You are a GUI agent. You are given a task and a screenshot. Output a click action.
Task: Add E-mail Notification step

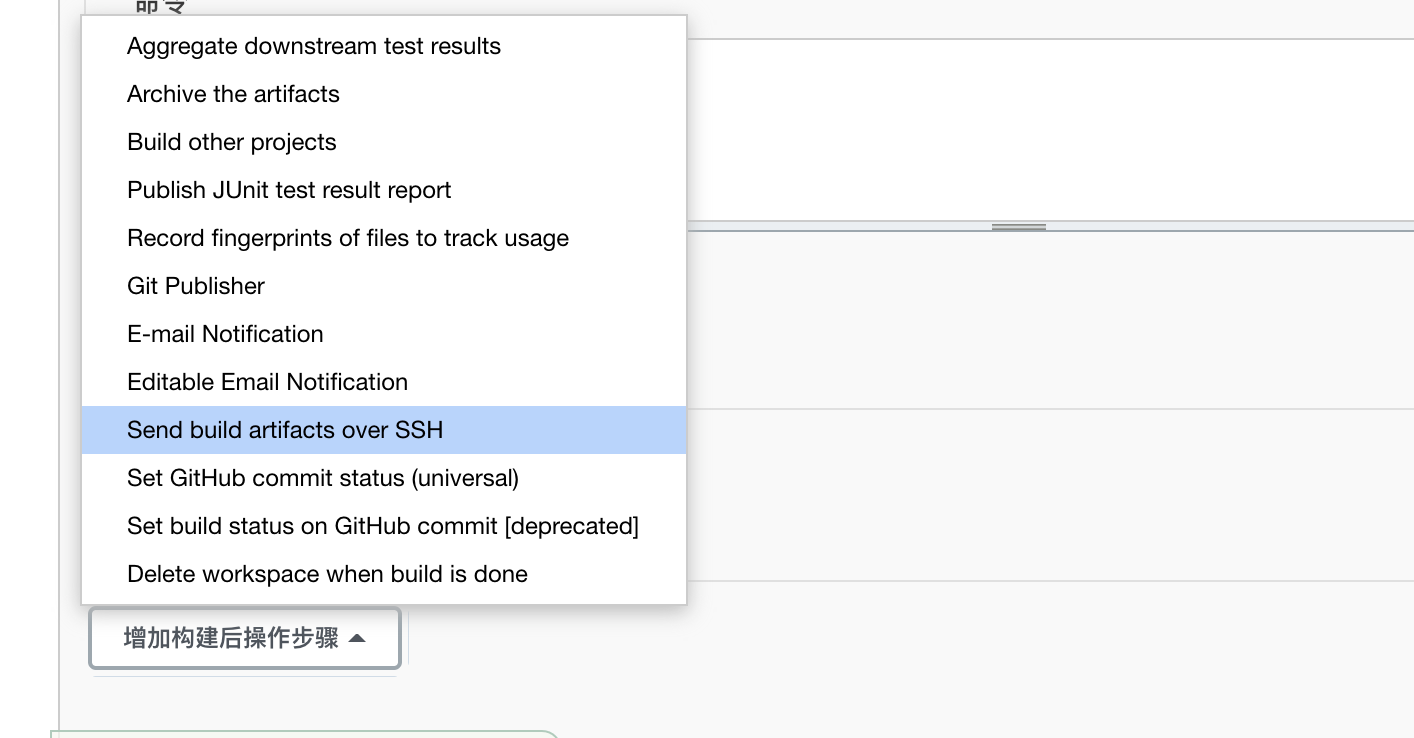[225, 334]
